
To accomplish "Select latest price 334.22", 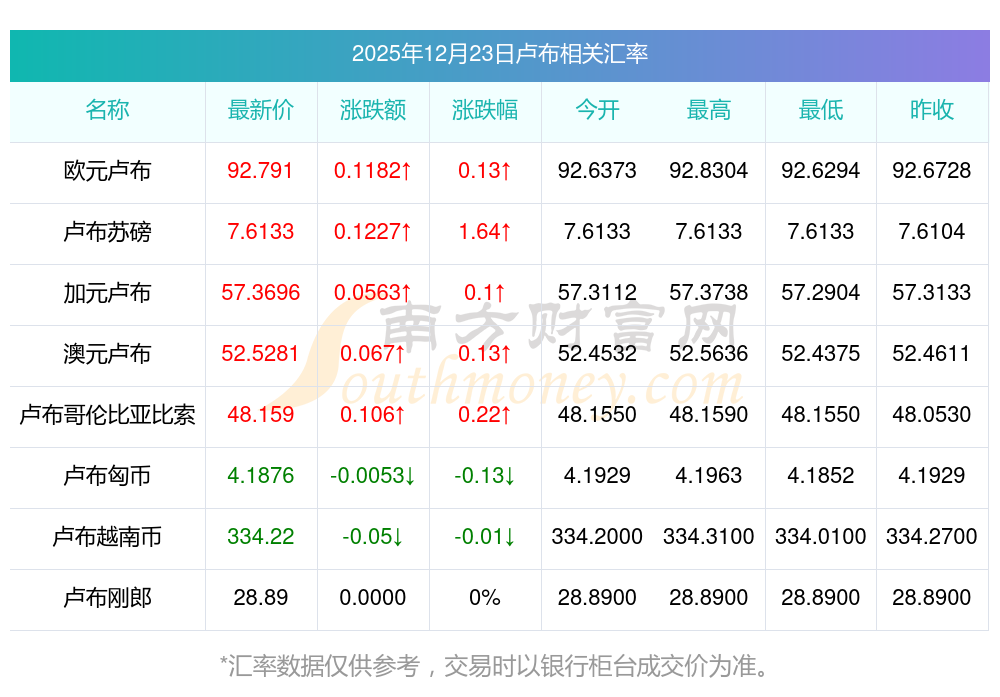I will point(260,536).
